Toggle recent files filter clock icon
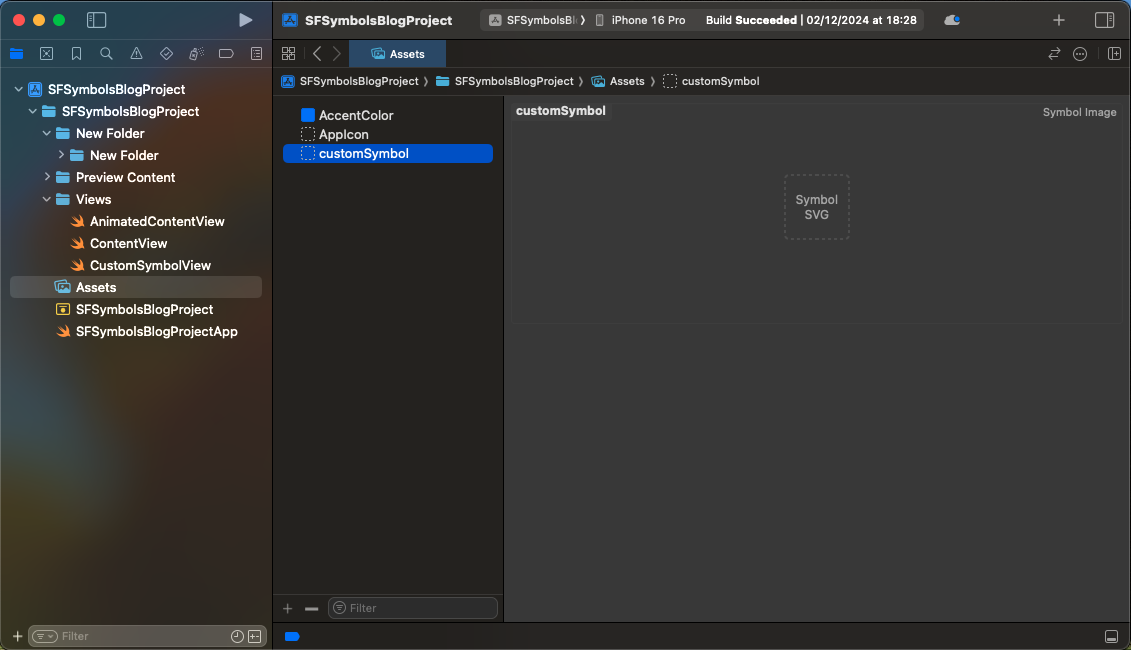The height and width of the screenshot is (650, 1131). pyautogui.click(x=237, y=636)
